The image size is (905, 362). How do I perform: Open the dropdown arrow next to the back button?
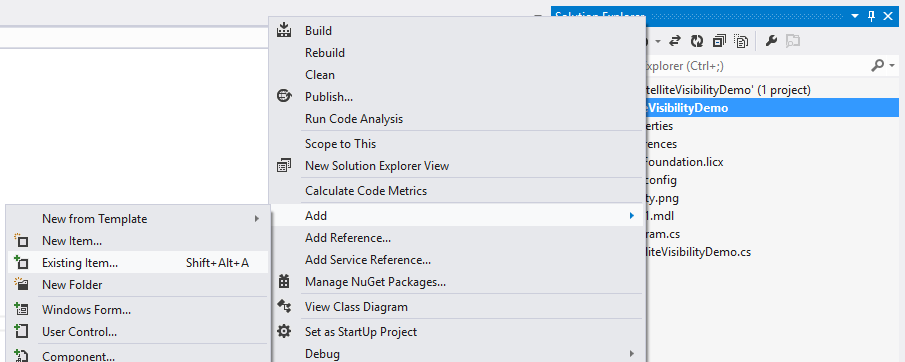[x=658, y=42]
